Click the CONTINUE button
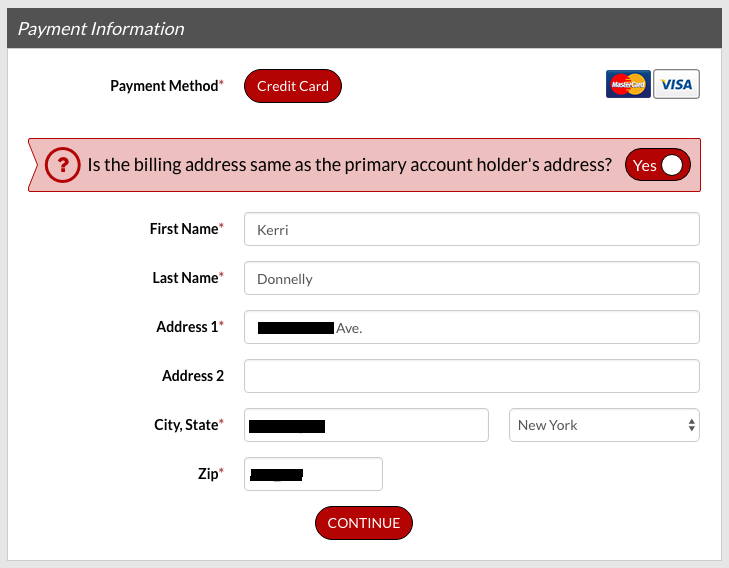 [364, 523]
